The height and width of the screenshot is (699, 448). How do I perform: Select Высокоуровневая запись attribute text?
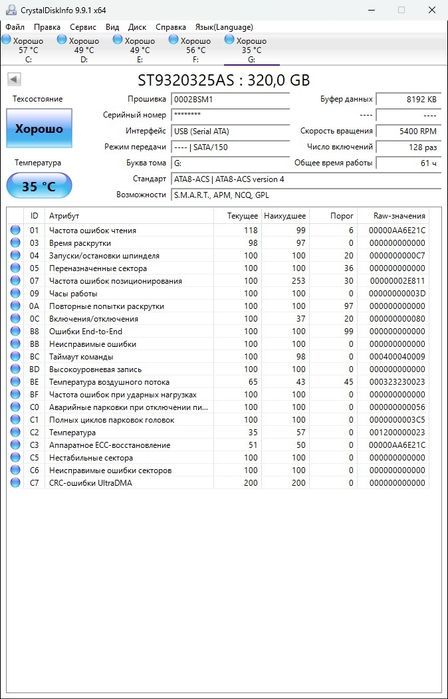tap(95, 370)
